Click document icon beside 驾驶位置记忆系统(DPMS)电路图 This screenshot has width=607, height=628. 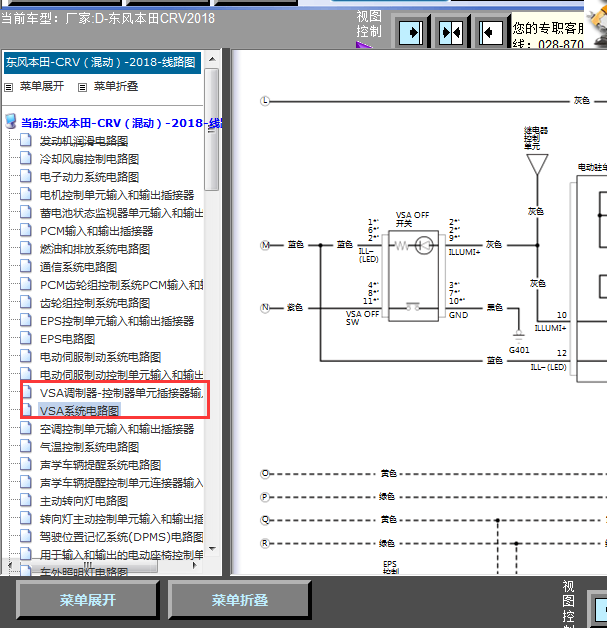(x=26, y=536)
